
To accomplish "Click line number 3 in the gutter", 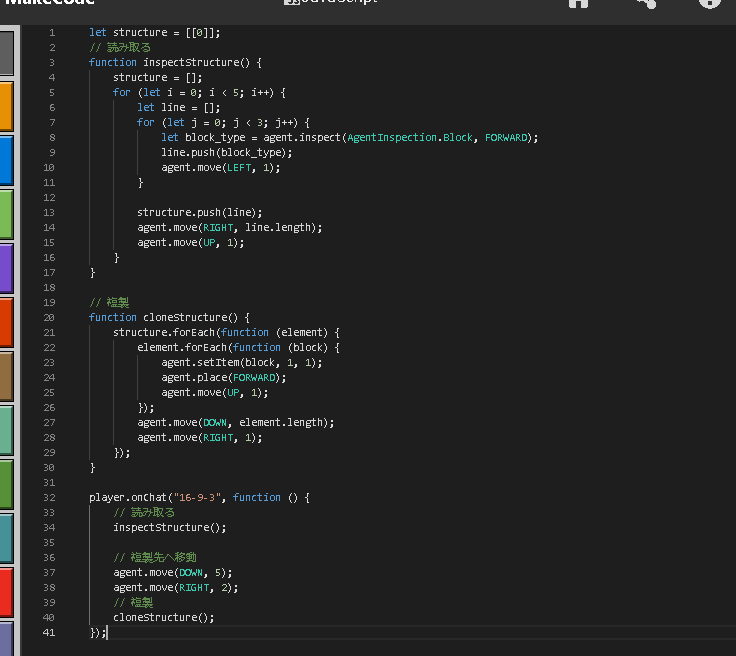I will coord(52,62).
